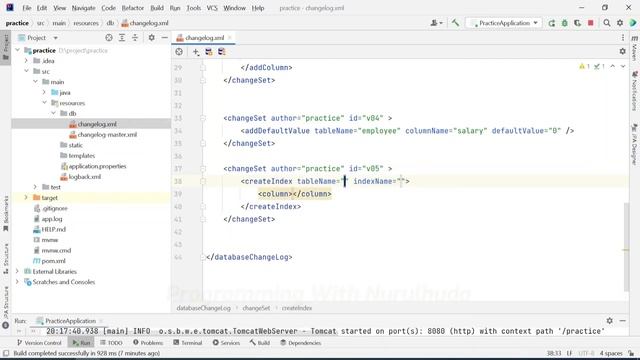Open the Problems tool window
The height and width of the screenshot is (360, 640).
(x=148, y=343)
